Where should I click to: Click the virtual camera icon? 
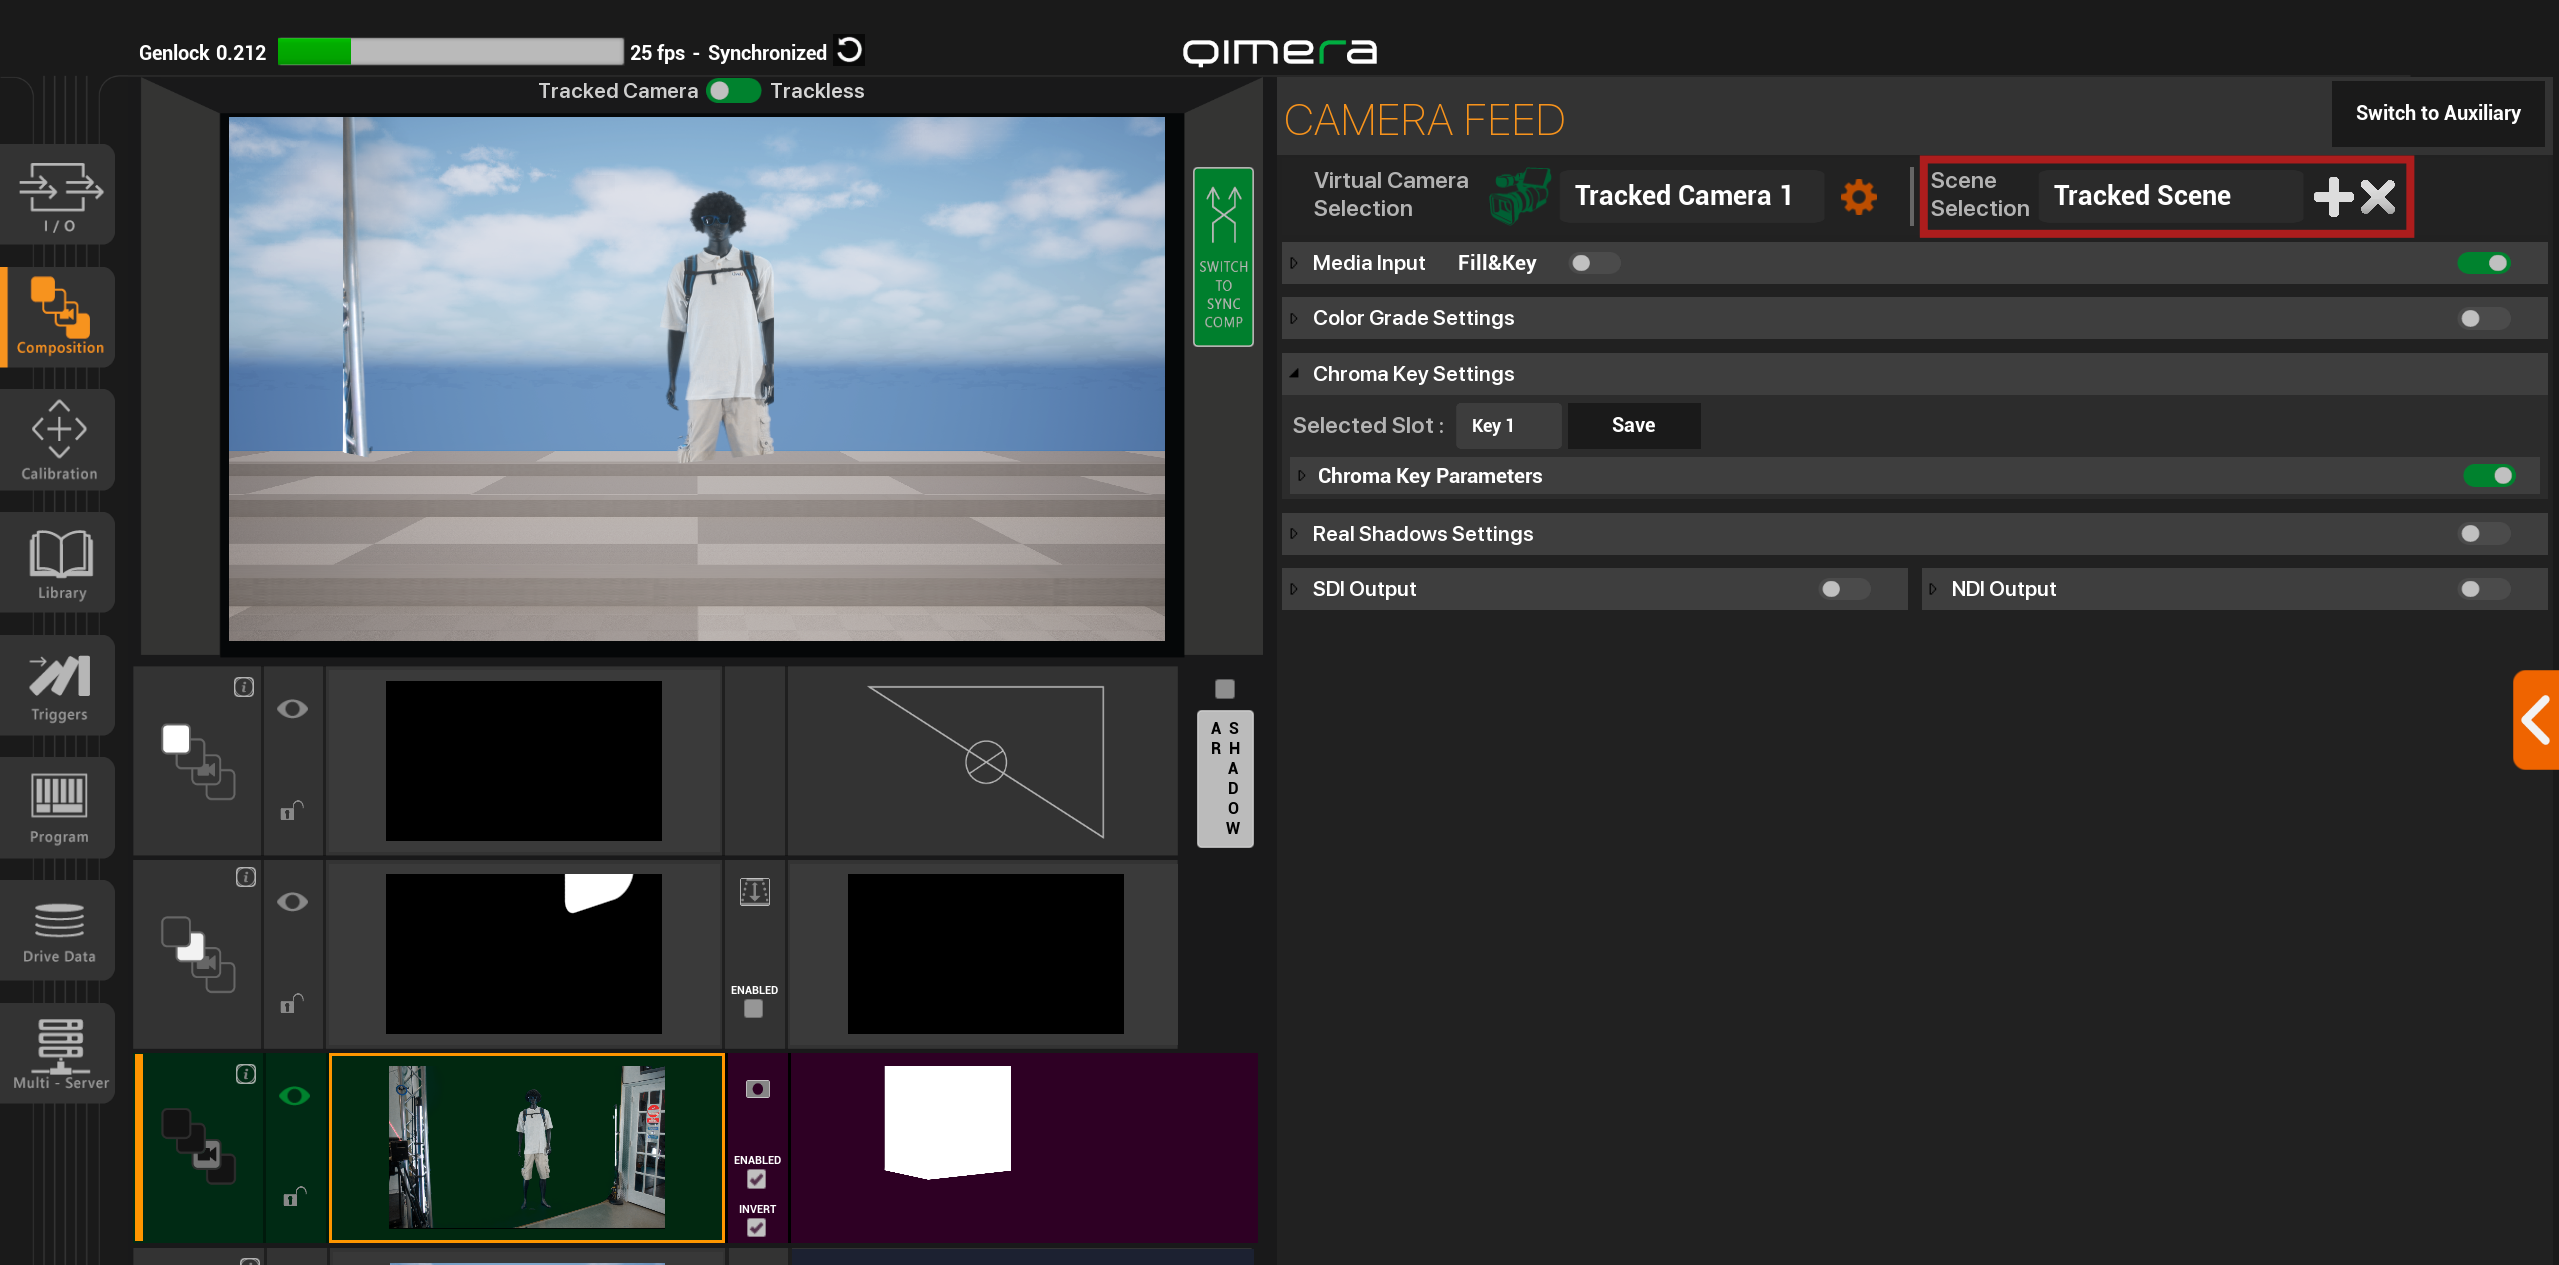click(x=1518, y=195)
